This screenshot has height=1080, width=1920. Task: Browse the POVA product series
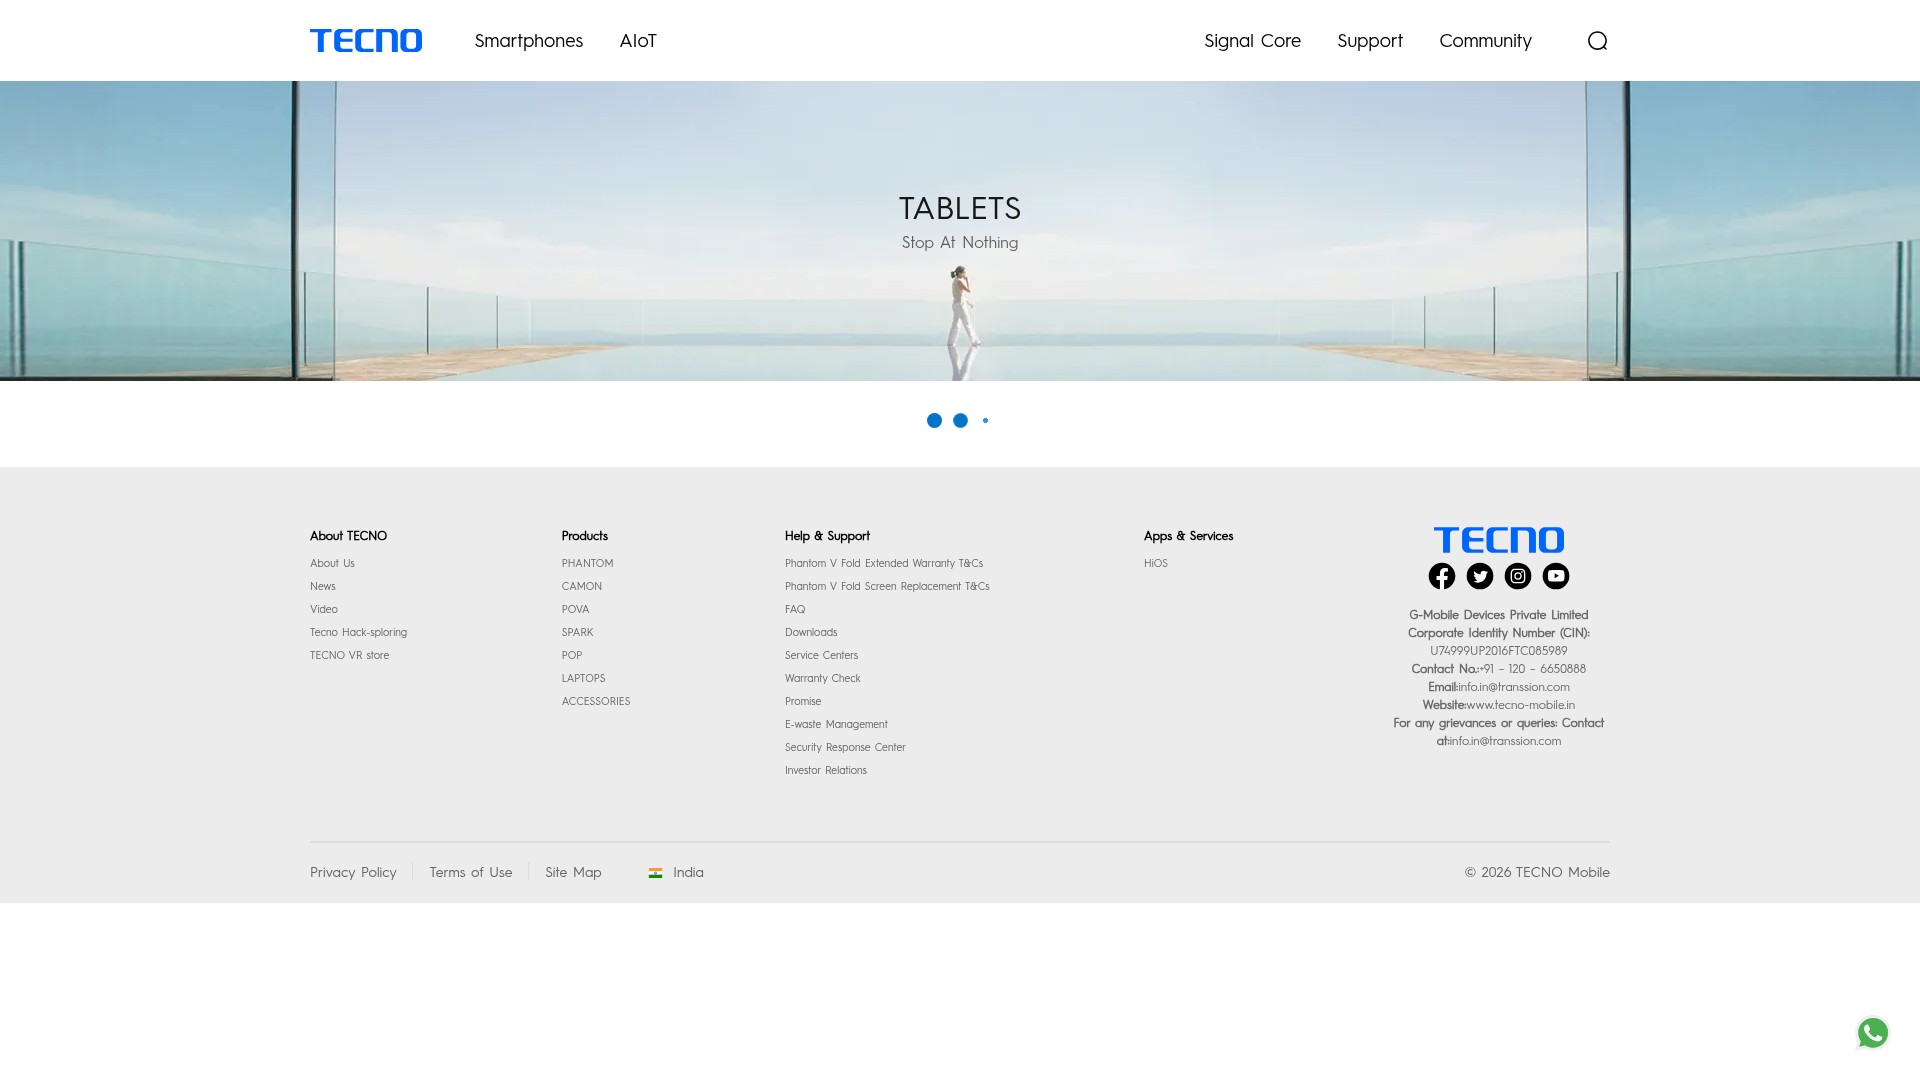(x=575, y=610)
